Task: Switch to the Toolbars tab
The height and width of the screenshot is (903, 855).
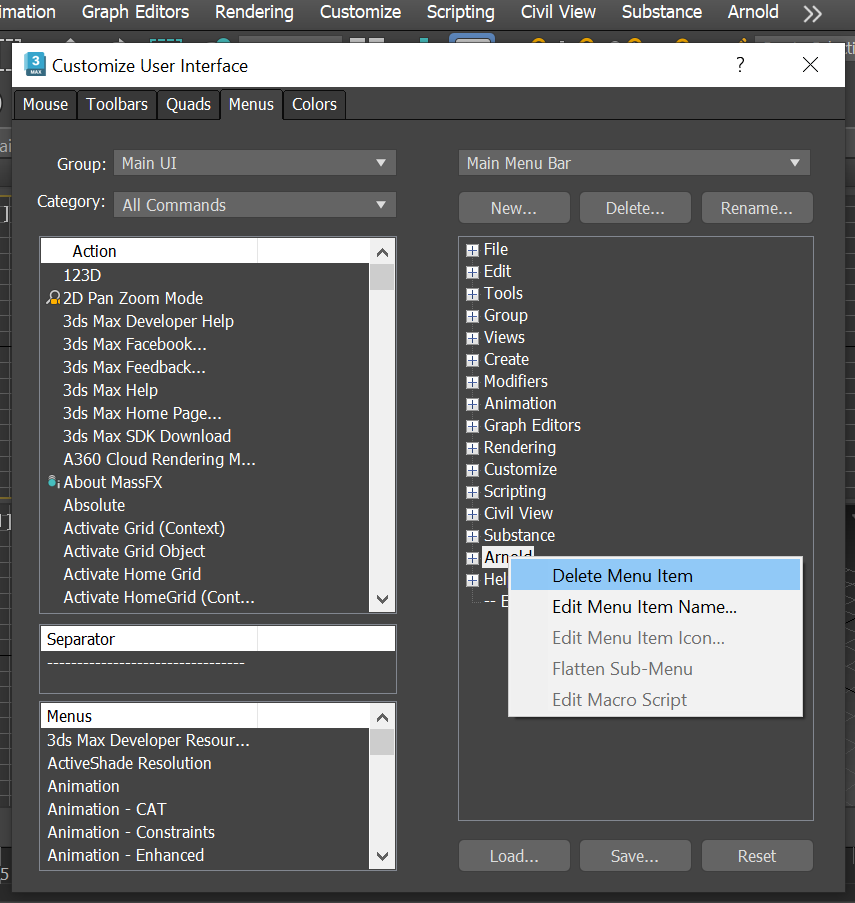Action: click(116, 104)
